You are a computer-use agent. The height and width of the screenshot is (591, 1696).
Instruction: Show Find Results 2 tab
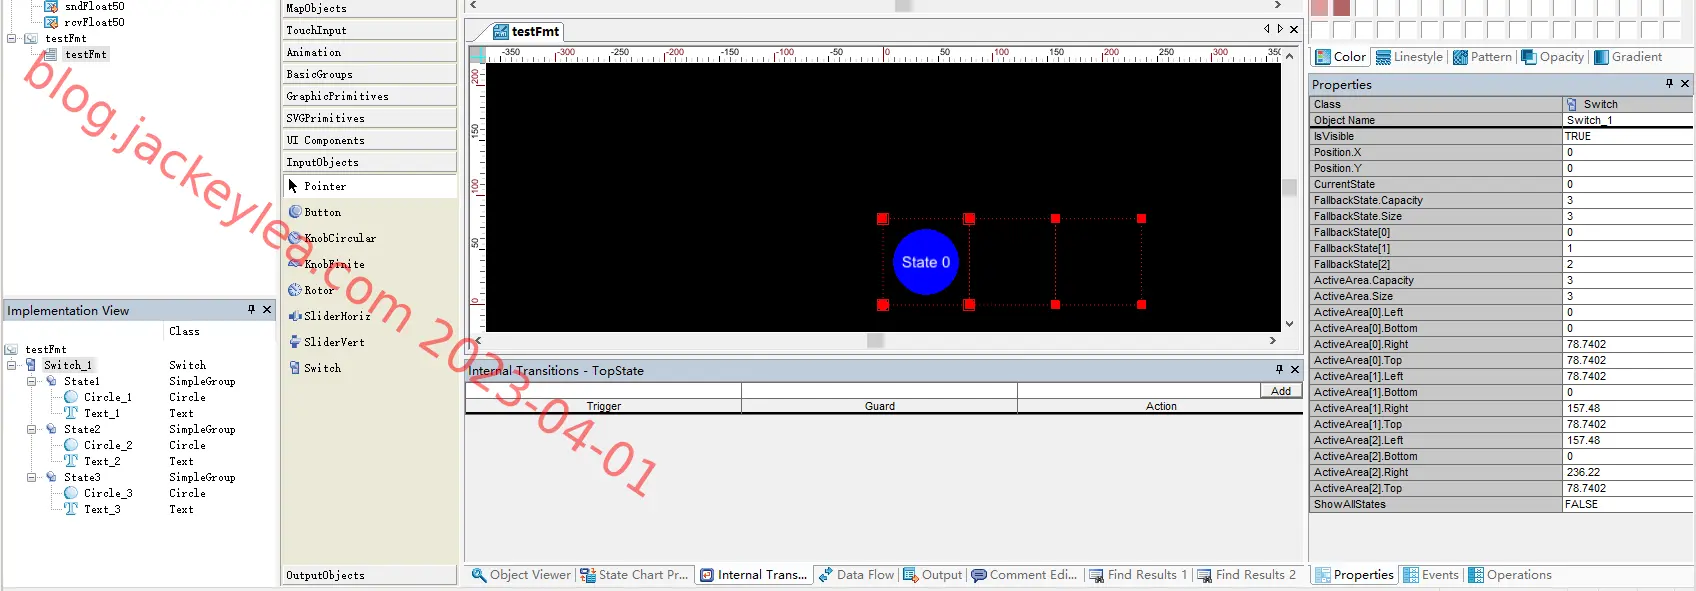click(x=1247, y=575)
